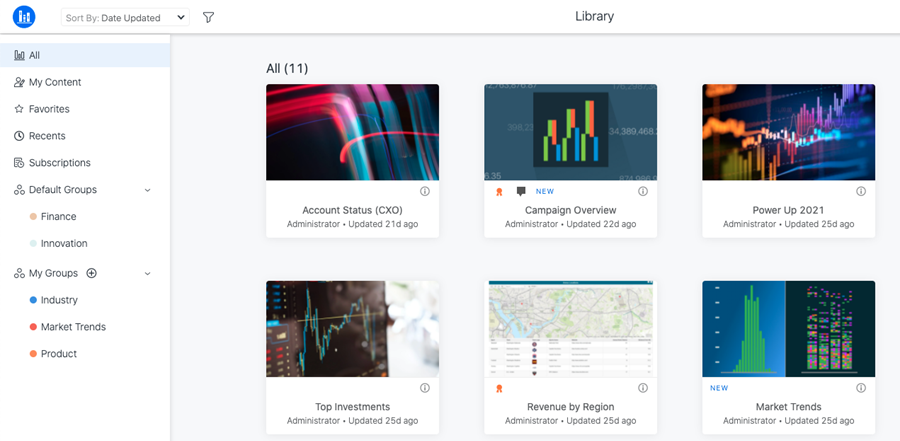Open info for Account Status (CXO)
900x441 pixels.
click(425, 191)
